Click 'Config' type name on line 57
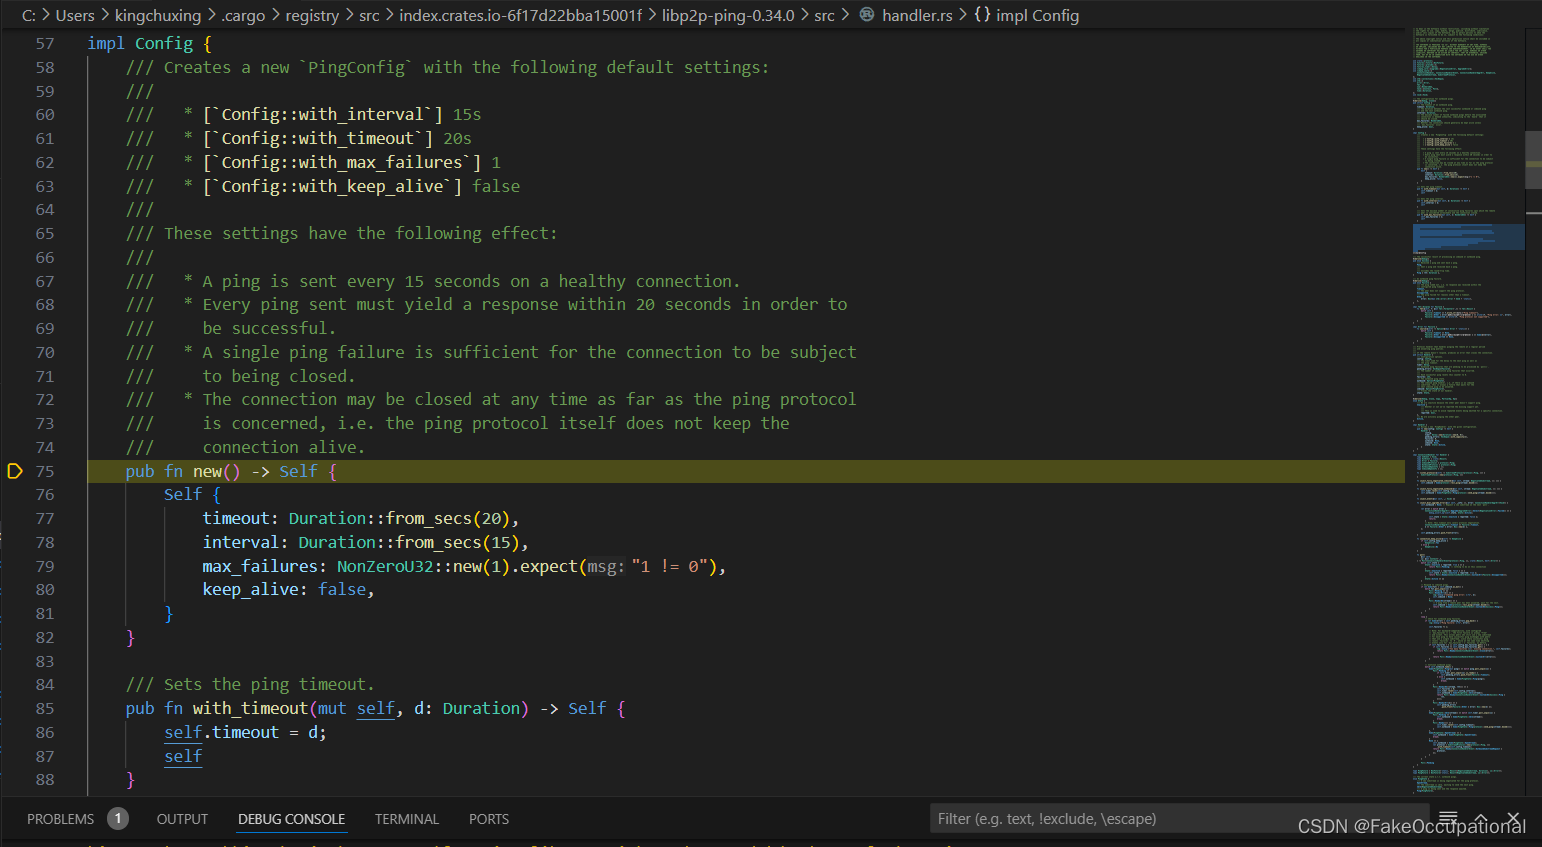The height and width of the screenshot is (847, 1542). (164, 43)
